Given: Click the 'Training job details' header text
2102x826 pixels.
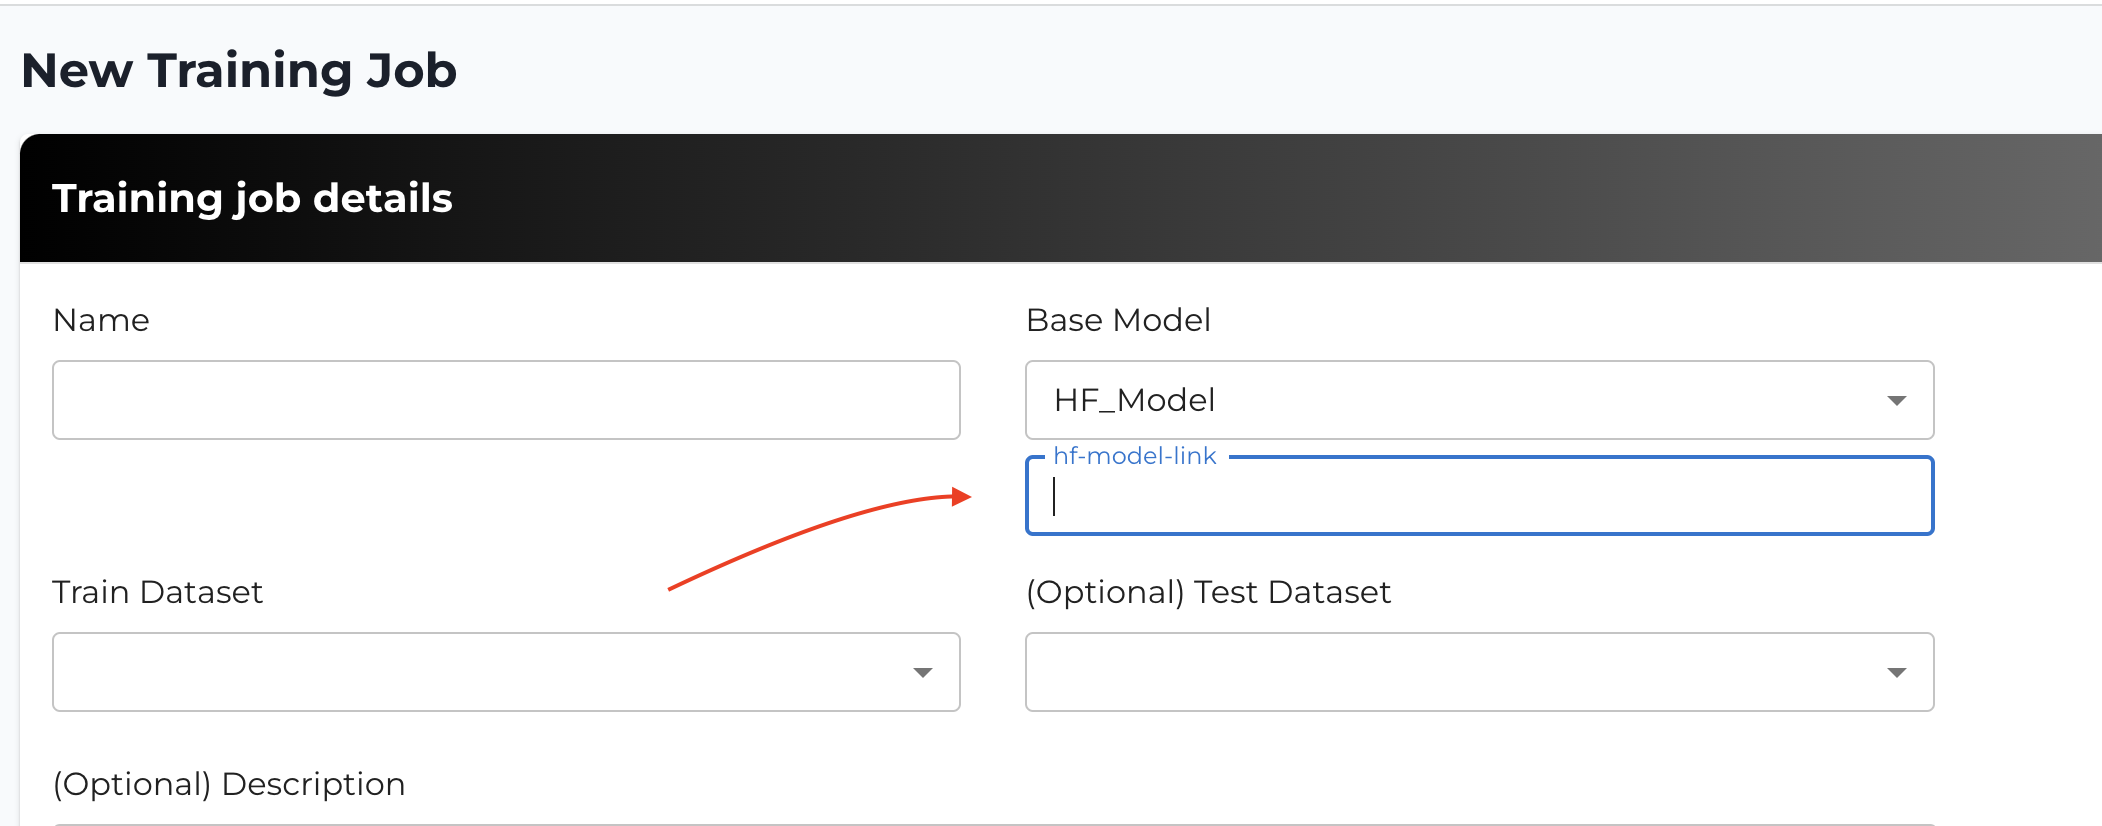Looking at the screenshot, I should coord(252,198).
